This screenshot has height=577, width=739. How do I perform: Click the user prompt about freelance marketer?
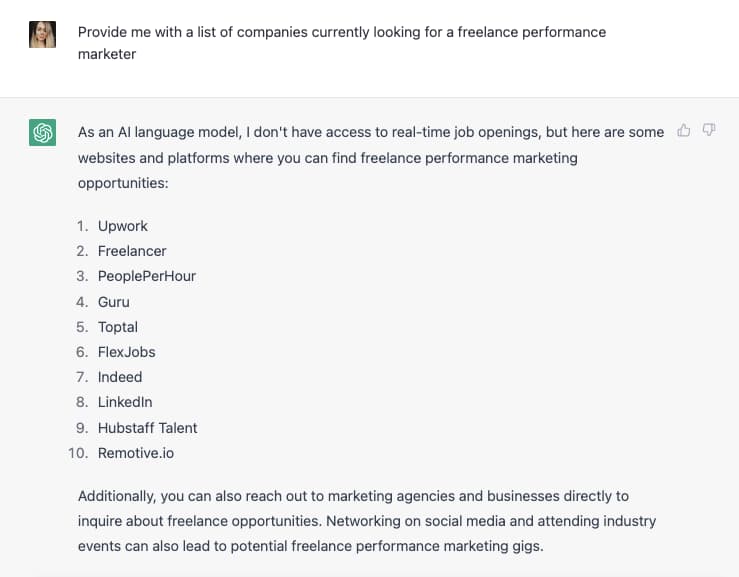tap(341, 42)
